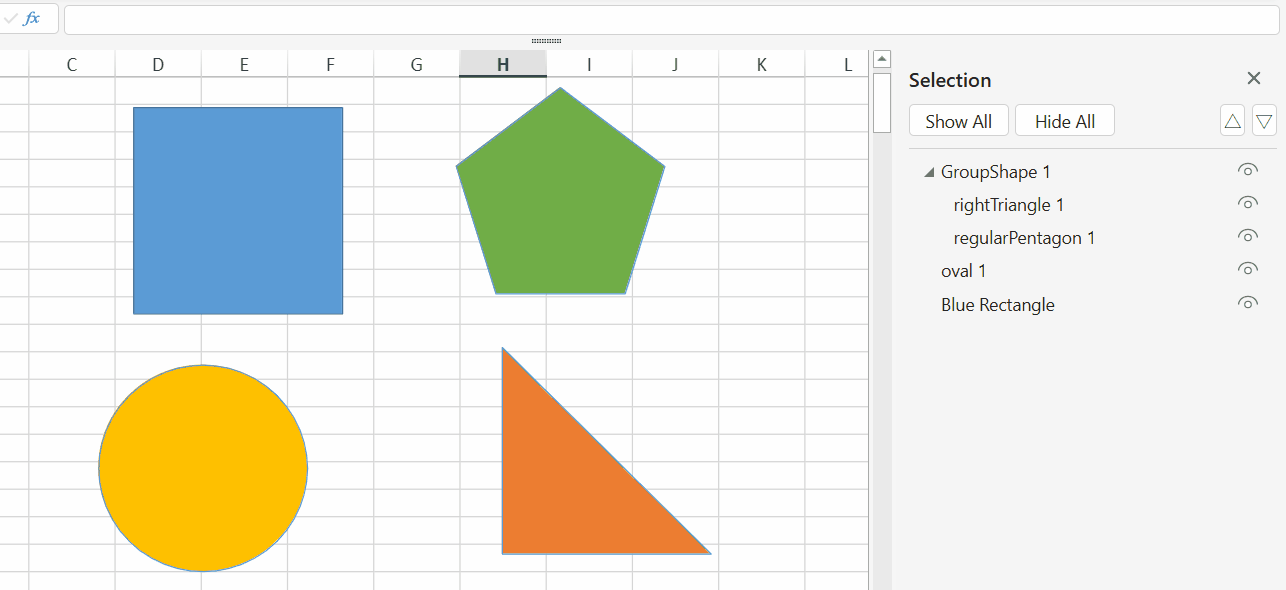The image size is (1286, 590).
Task: Select regularPentagon 1 in the Selection pane
Action: click(1025, 238)
